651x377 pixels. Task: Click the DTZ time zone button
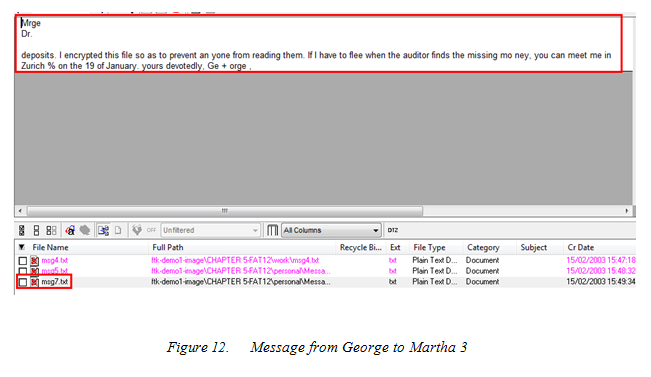(393, 230)
